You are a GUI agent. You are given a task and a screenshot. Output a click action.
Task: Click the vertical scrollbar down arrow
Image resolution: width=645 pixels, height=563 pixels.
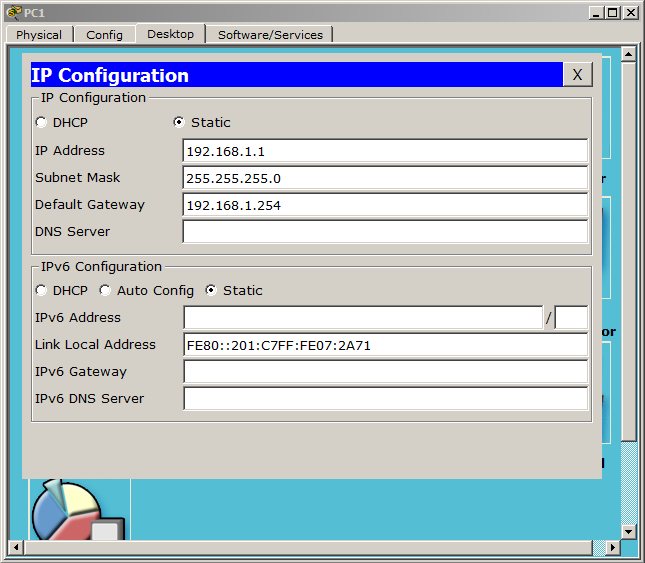pos(629,532)
